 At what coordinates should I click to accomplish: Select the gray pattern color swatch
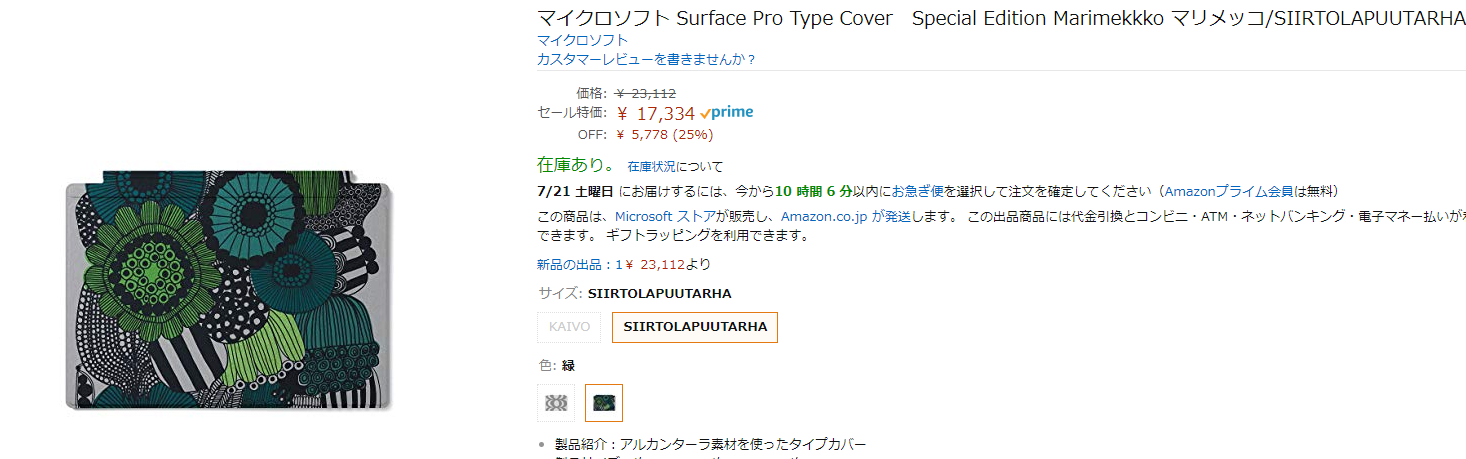pyautogui.click(x=556, y=403)
